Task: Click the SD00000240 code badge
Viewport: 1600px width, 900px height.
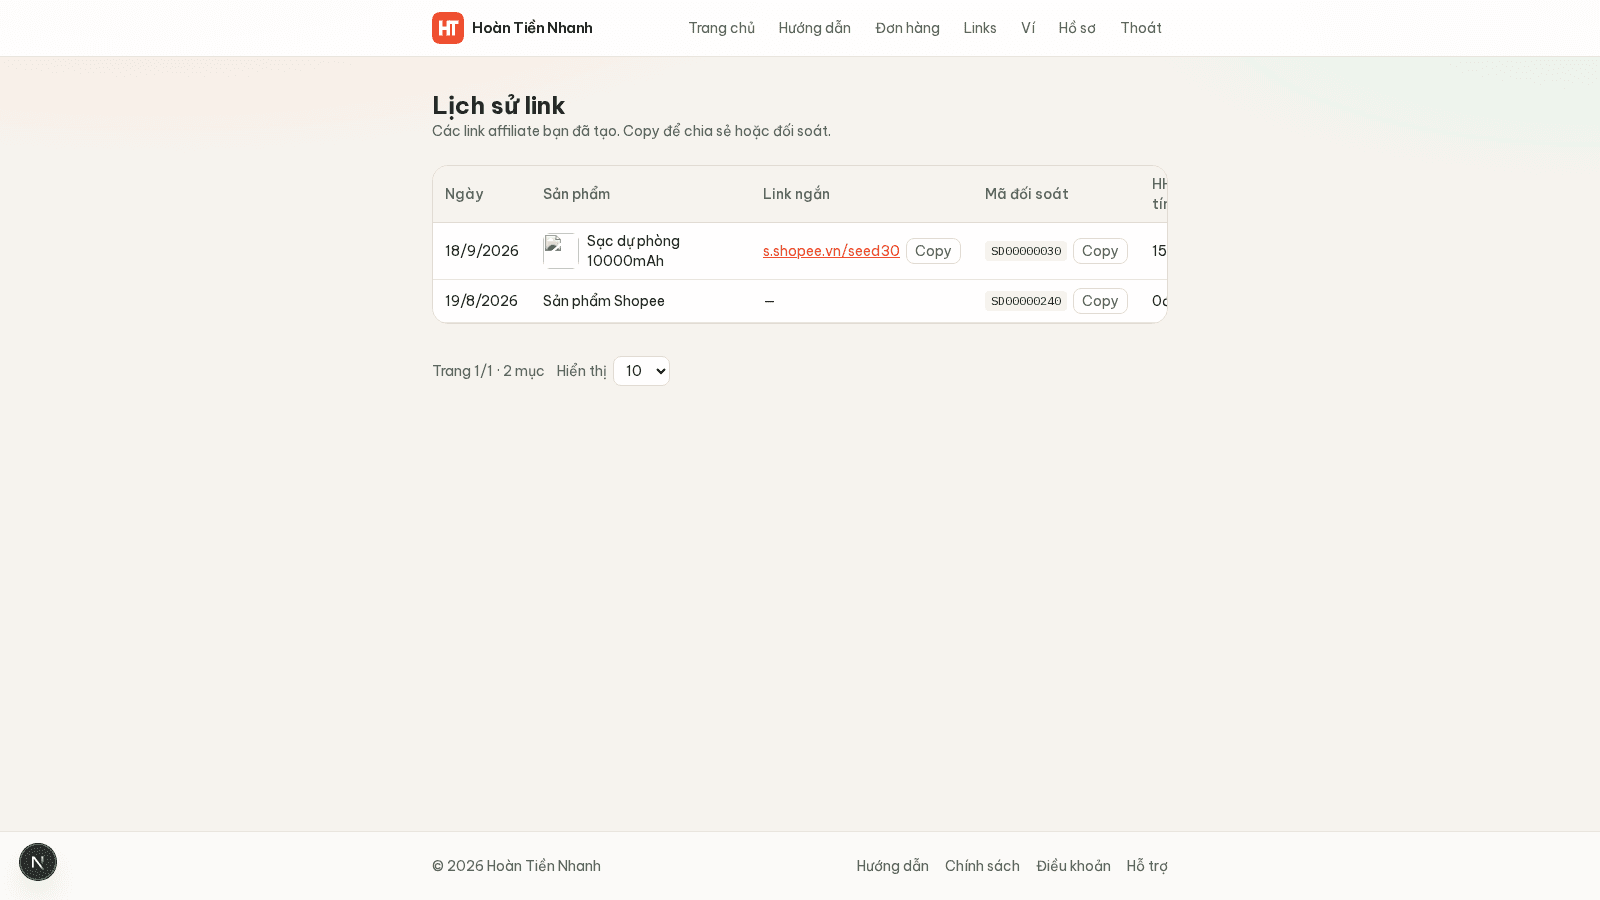Action: pyautogui.click(x=1026, y=301)
